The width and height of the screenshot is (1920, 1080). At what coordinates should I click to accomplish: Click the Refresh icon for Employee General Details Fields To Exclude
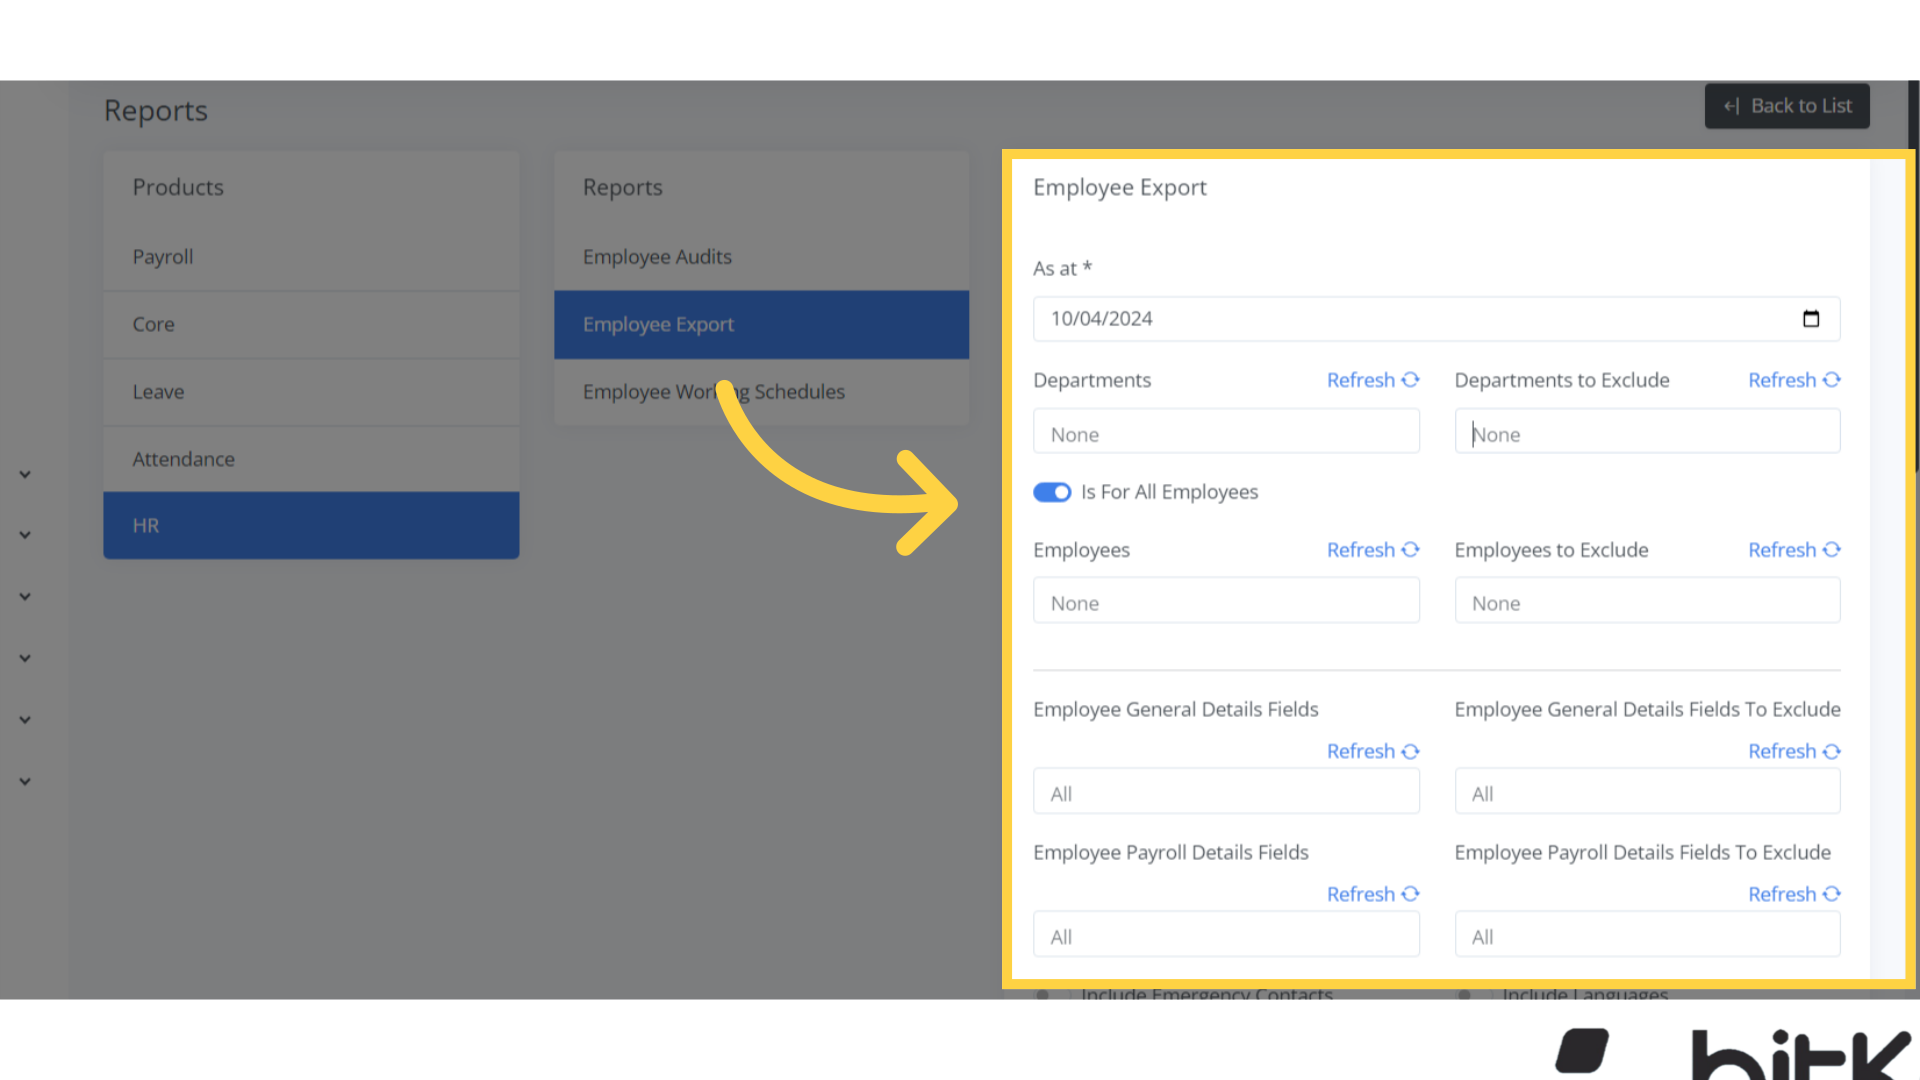(1831, 751)
